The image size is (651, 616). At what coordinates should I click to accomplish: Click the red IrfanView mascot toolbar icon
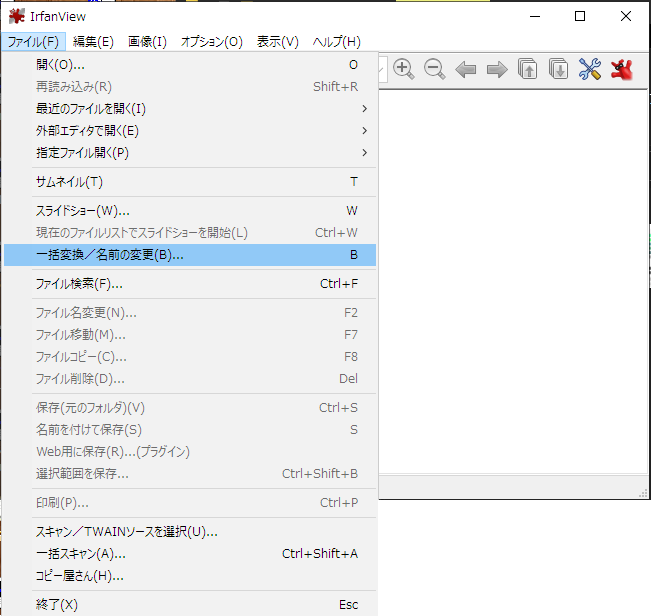[x=622, y=69]
